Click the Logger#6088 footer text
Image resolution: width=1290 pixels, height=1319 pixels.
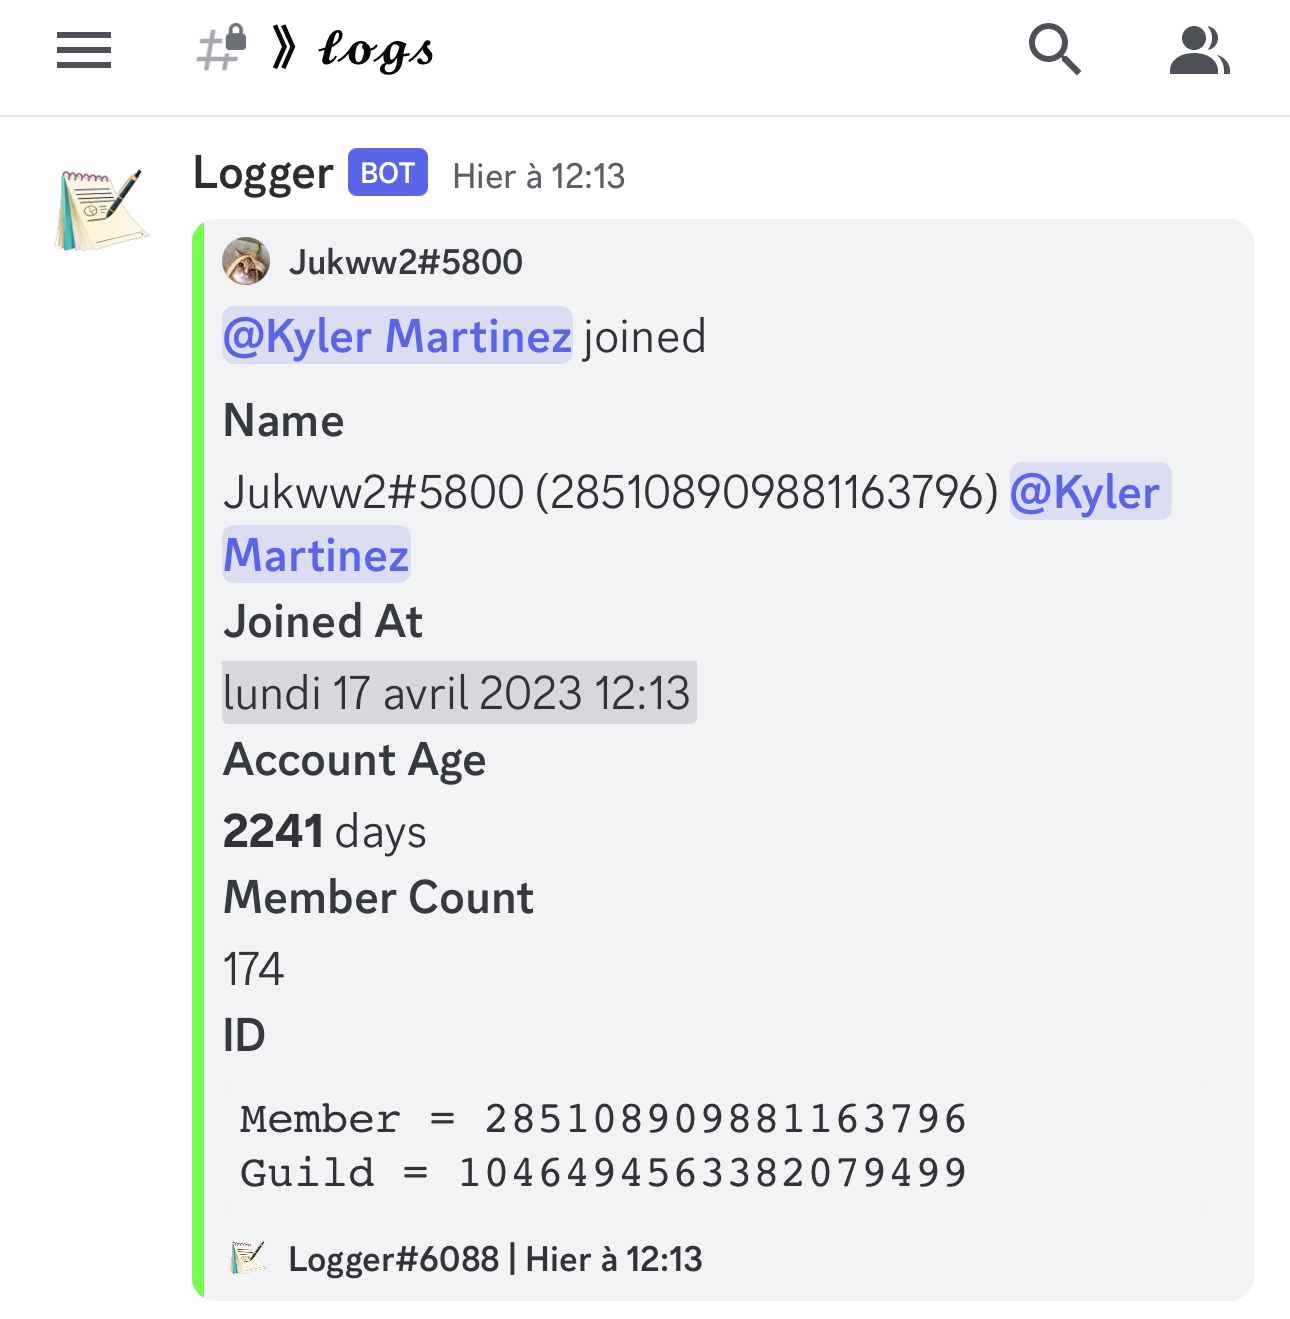click(x=393, y=1258)
